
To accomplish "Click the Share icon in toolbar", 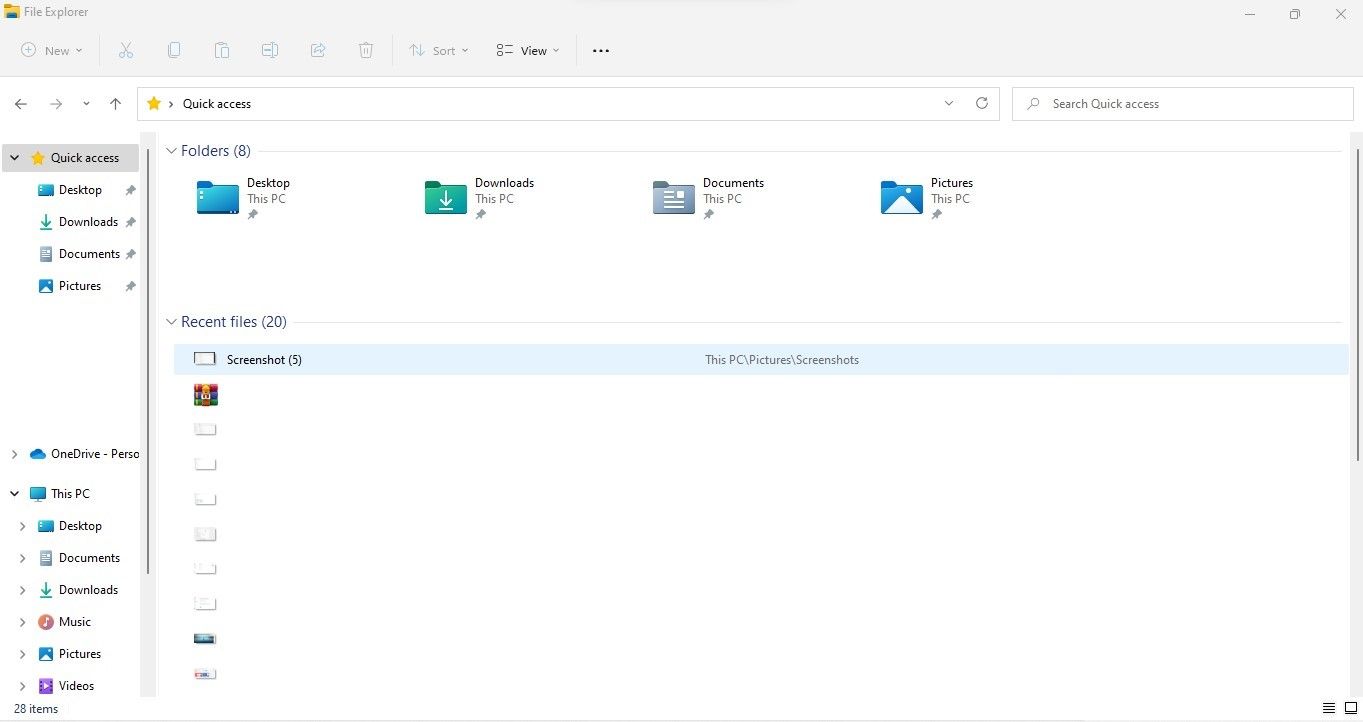I will point(318,51).
